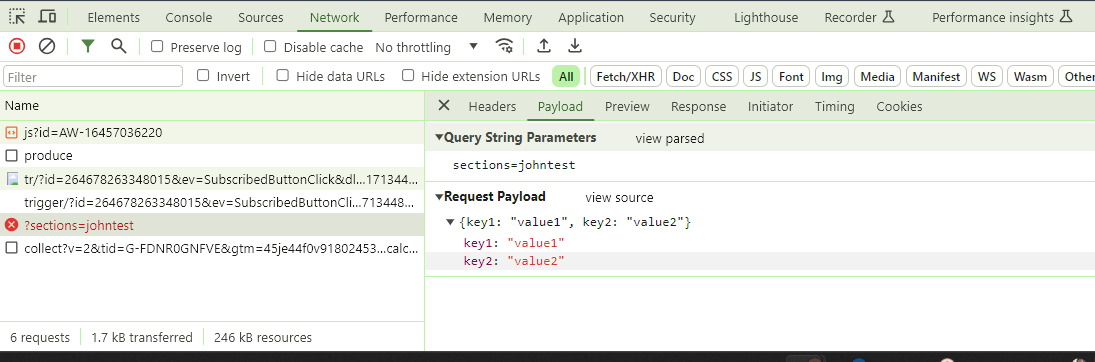Filter requests by WS type

click(987, 76)
